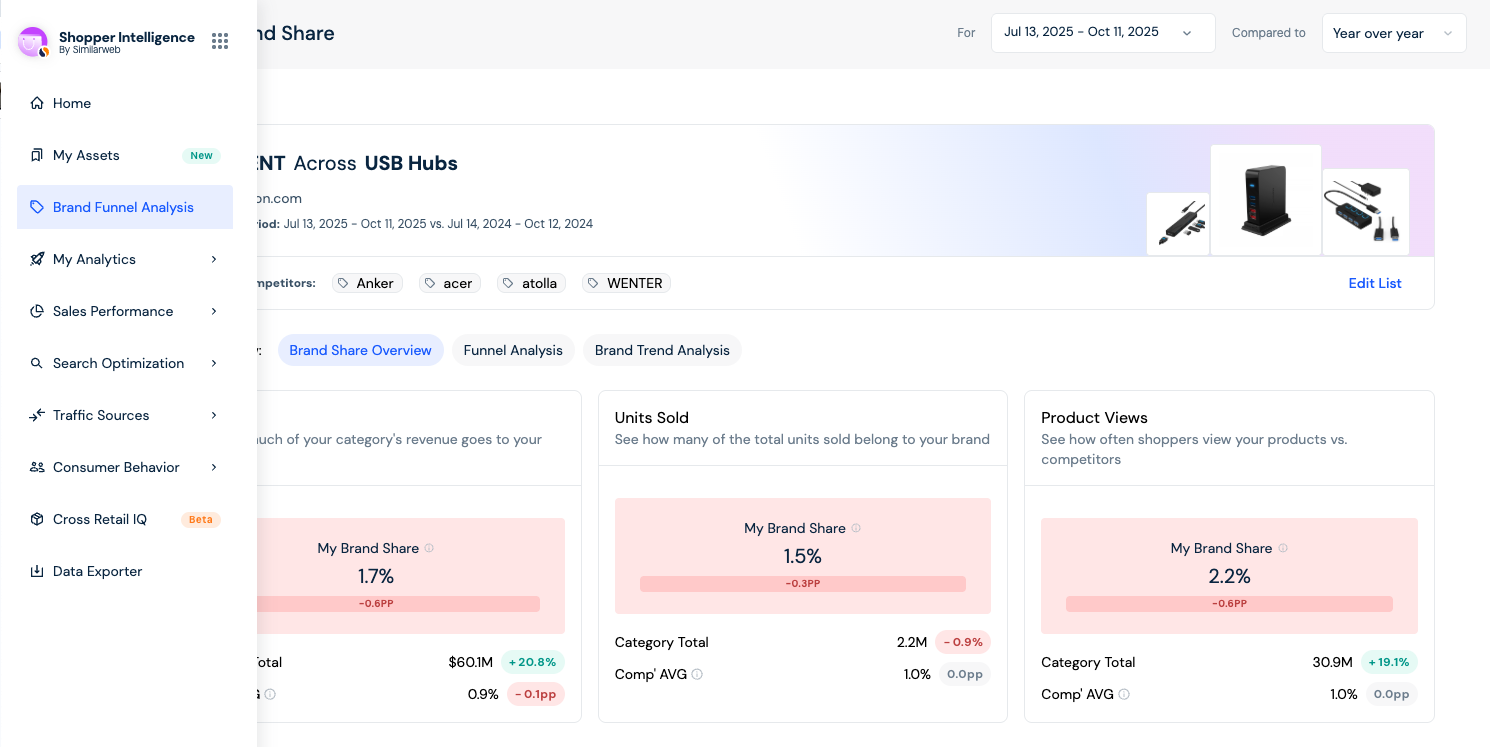
Task: Click the -0.9% Units Sold change badge
Action: pyautogui.click(x=963, y=642)
